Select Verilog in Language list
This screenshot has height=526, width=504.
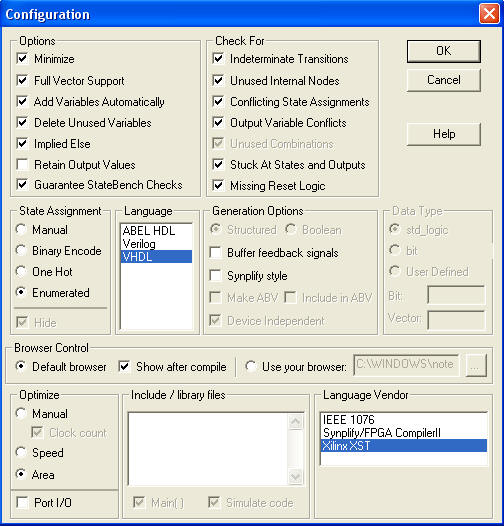(x=156, y=244)
